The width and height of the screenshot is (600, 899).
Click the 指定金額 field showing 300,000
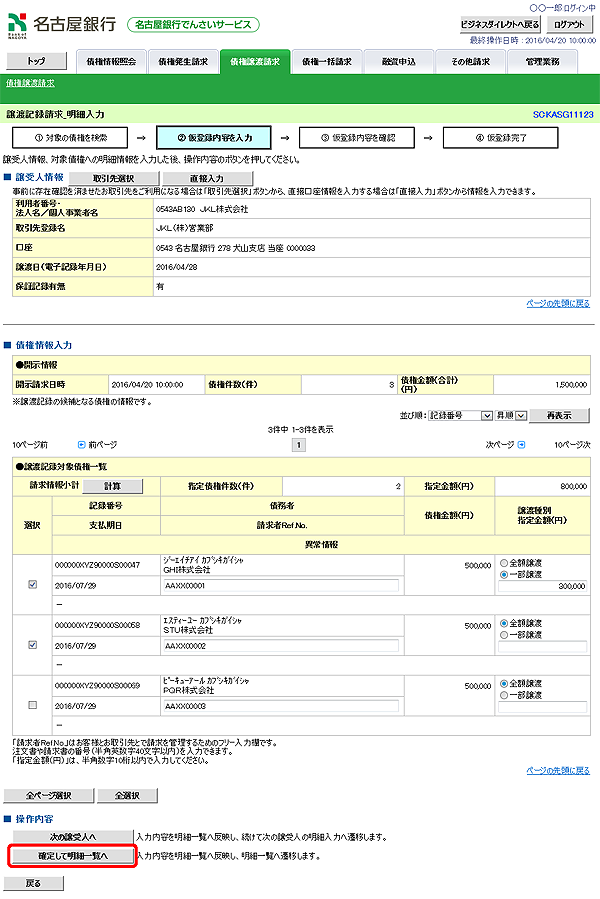pos(543,586)
